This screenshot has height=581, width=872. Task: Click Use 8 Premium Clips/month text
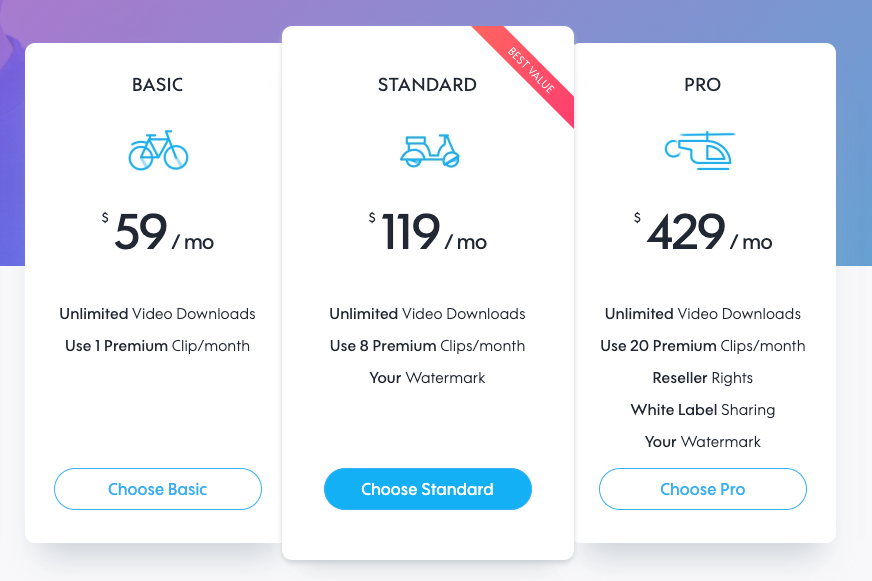click(427, 346)
